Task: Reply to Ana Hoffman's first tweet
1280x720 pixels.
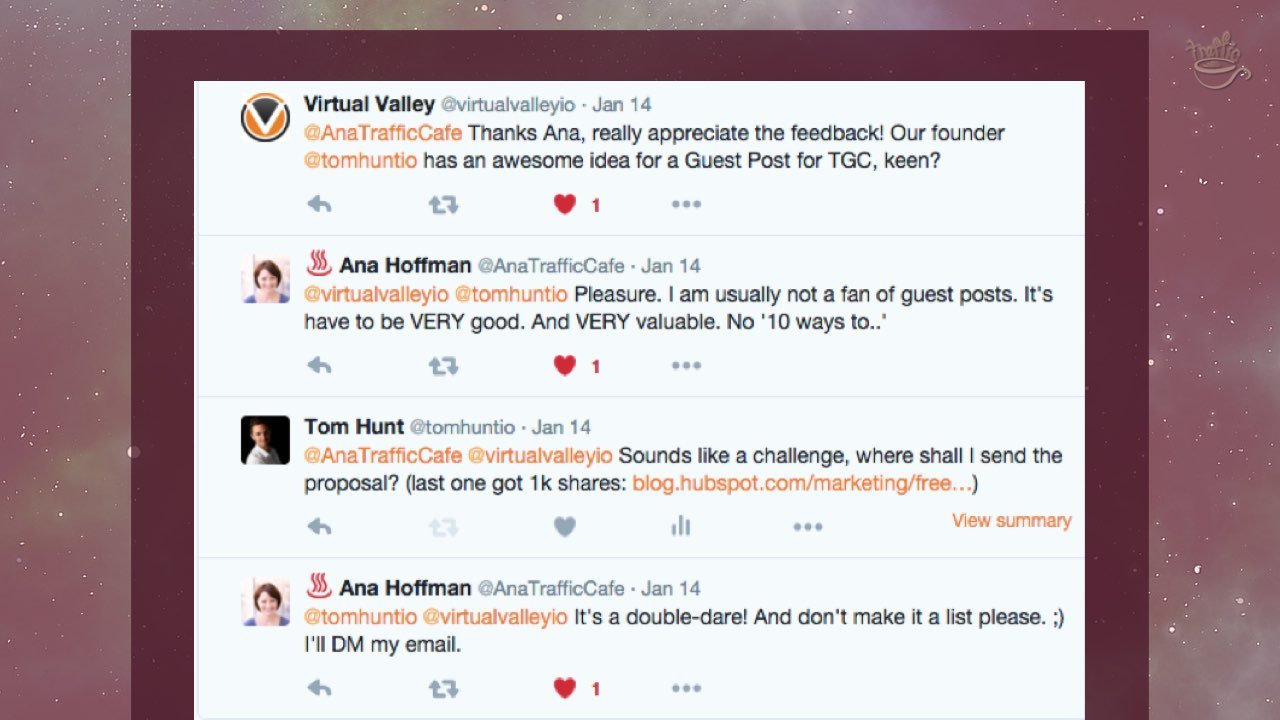Action: (319, 366)
